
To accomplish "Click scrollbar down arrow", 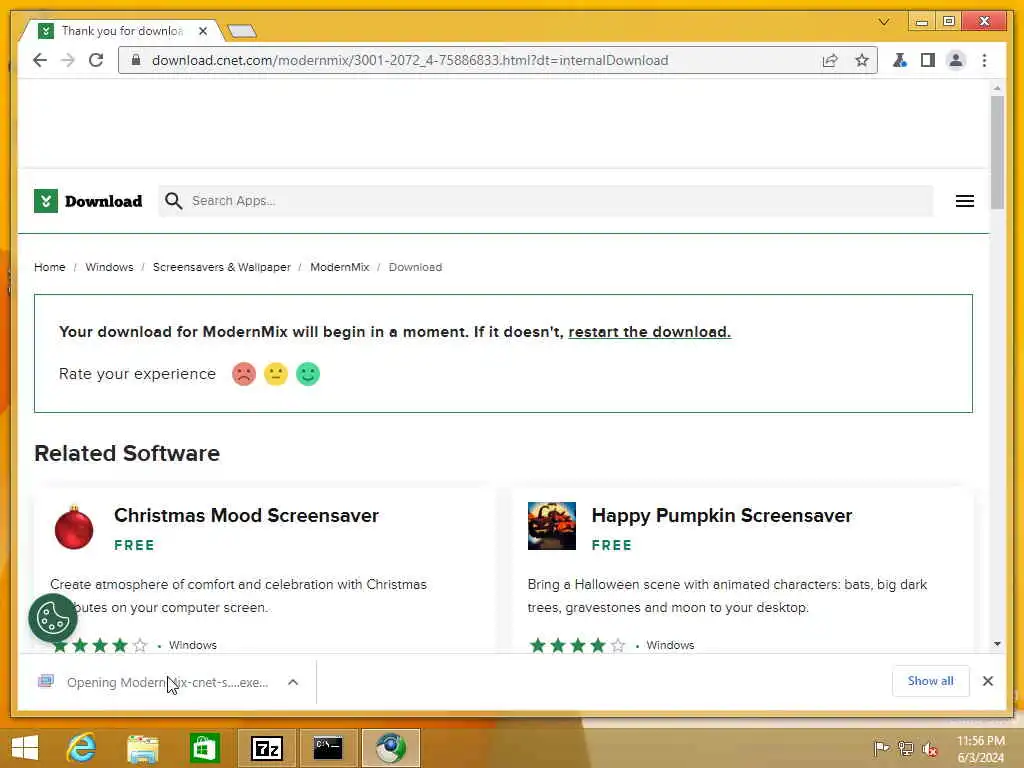I will point(997,644).
